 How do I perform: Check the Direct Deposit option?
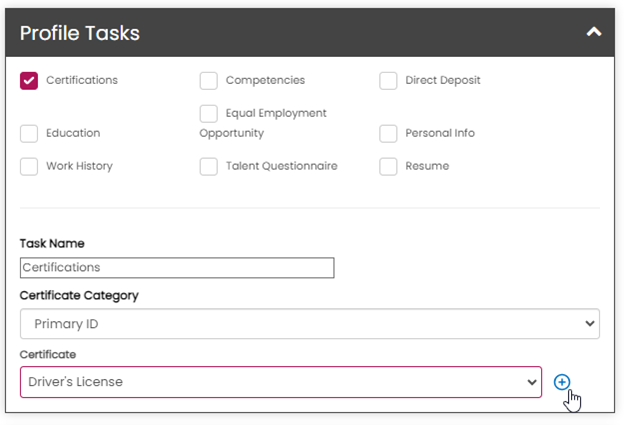pyautogui.click(x=388, y=81)
